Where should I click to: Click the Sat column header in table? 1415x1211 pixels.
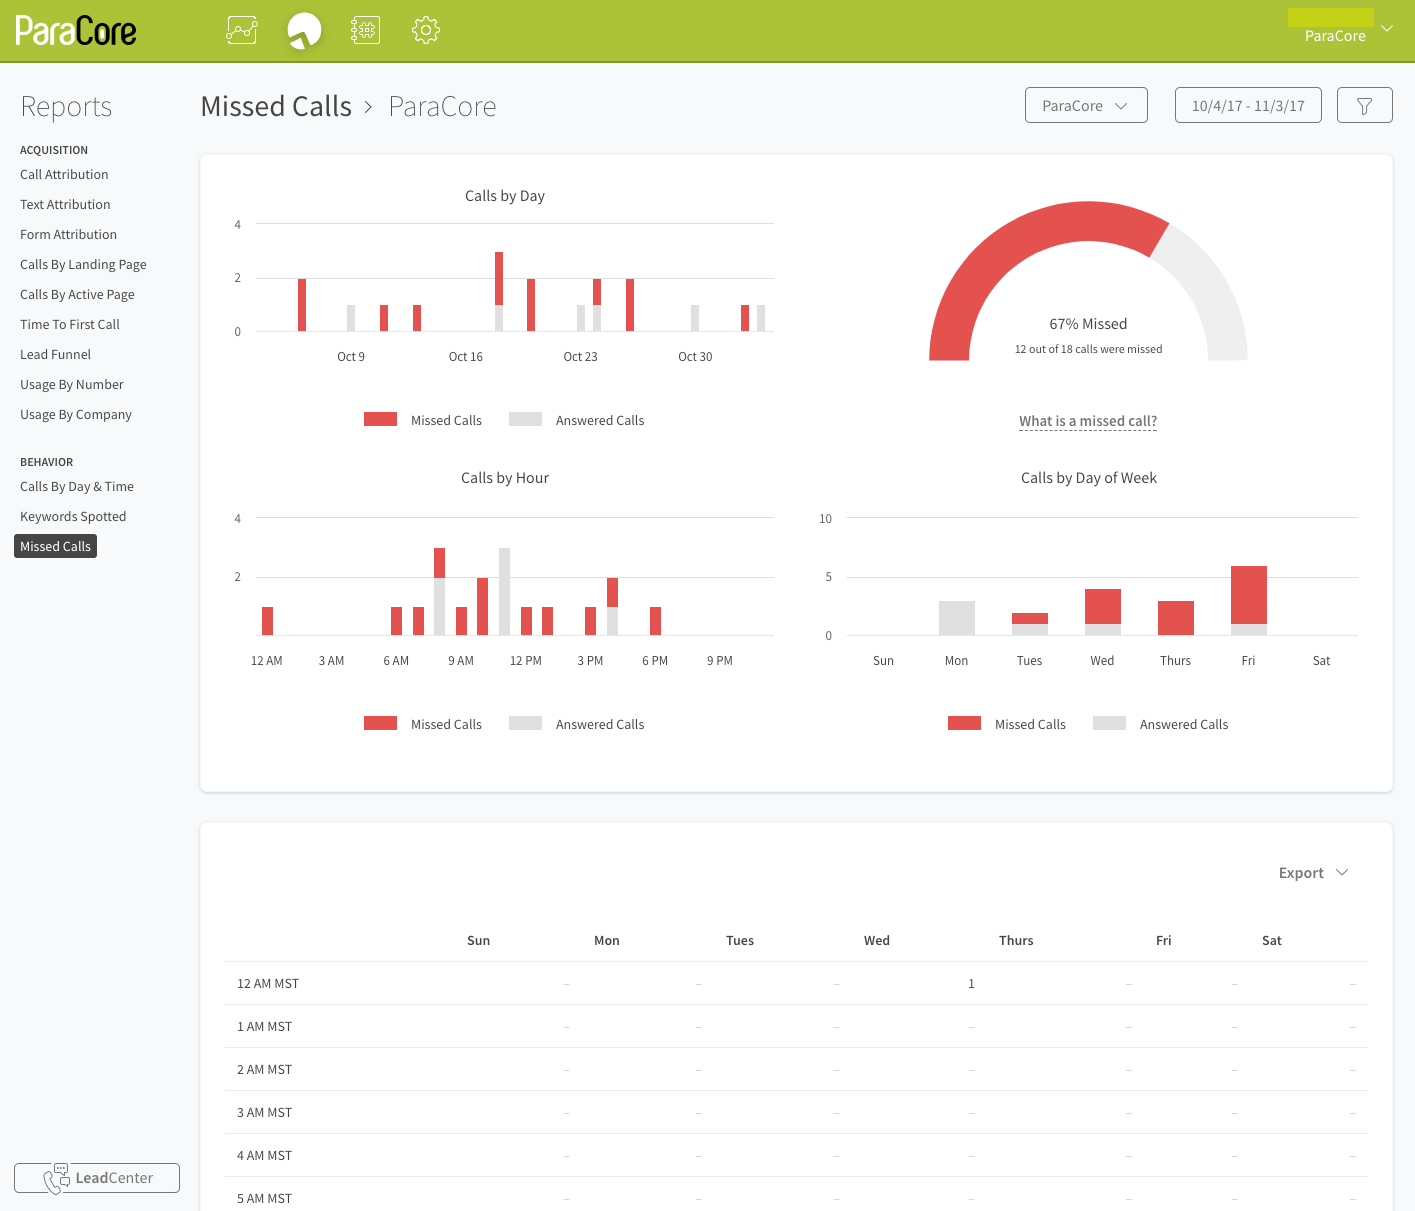1272,941
